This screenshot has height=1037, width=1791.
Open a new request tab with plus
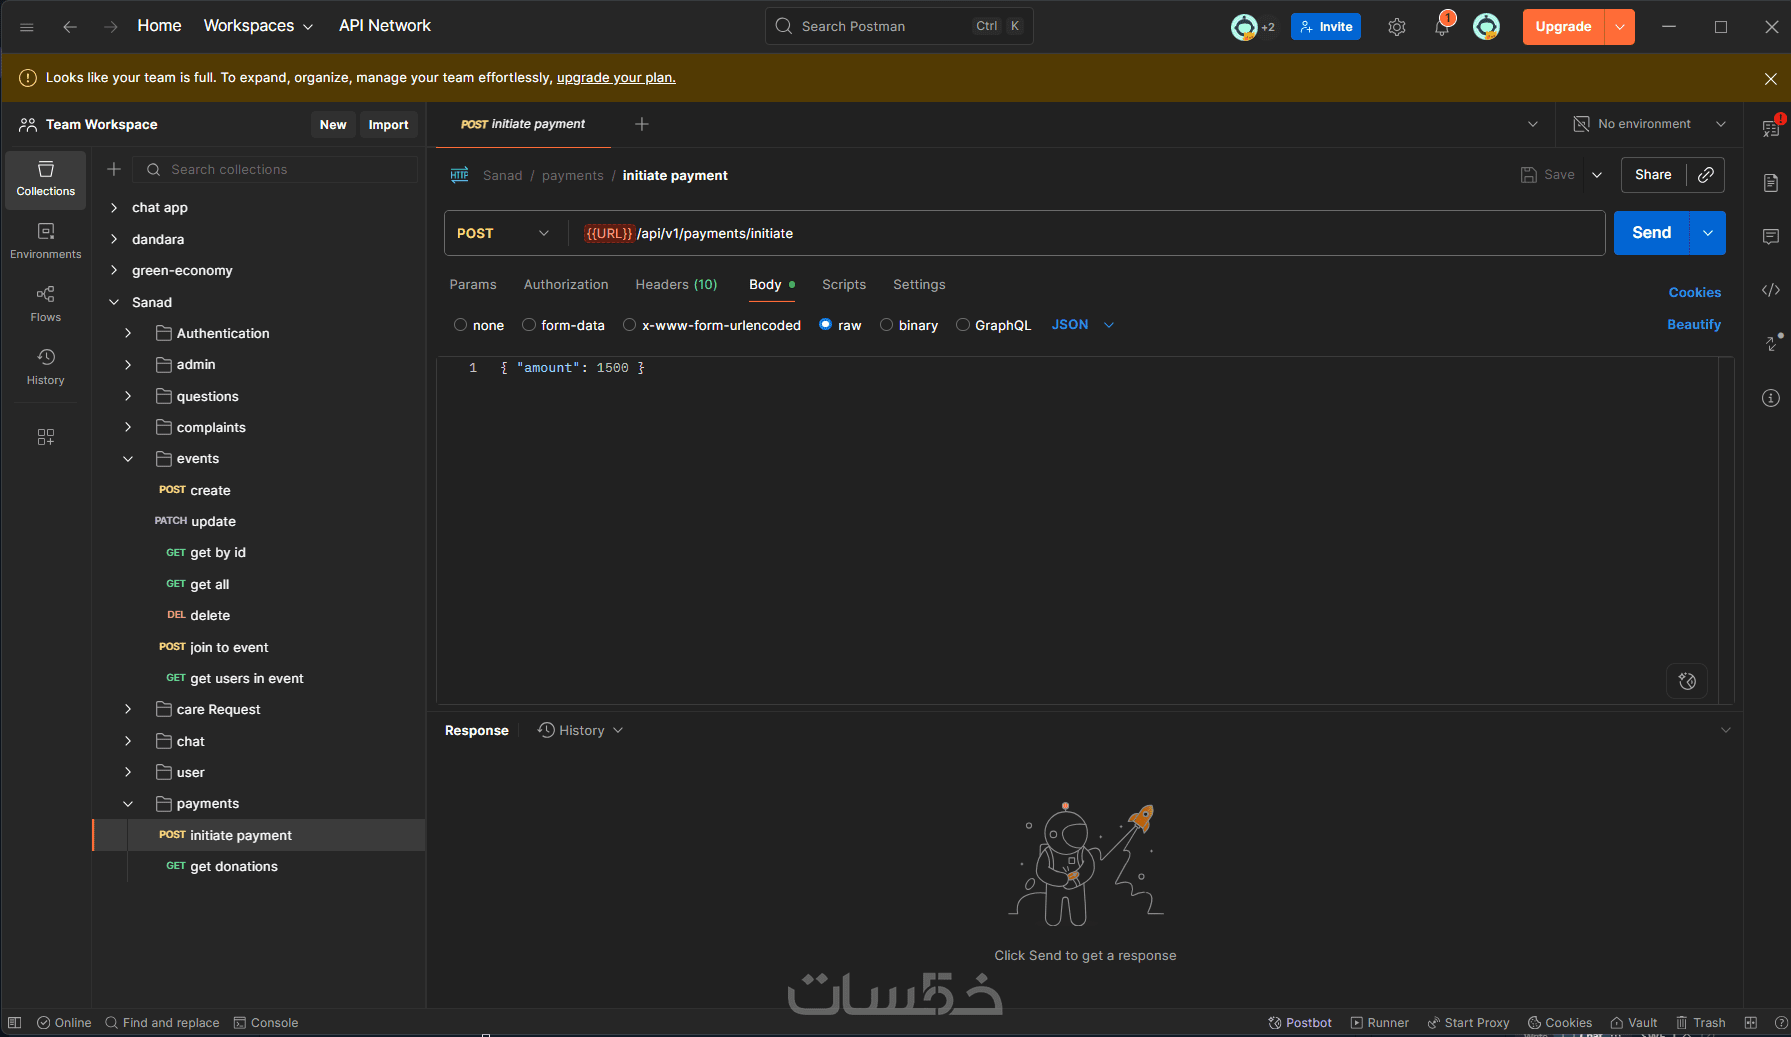(642, 124)
